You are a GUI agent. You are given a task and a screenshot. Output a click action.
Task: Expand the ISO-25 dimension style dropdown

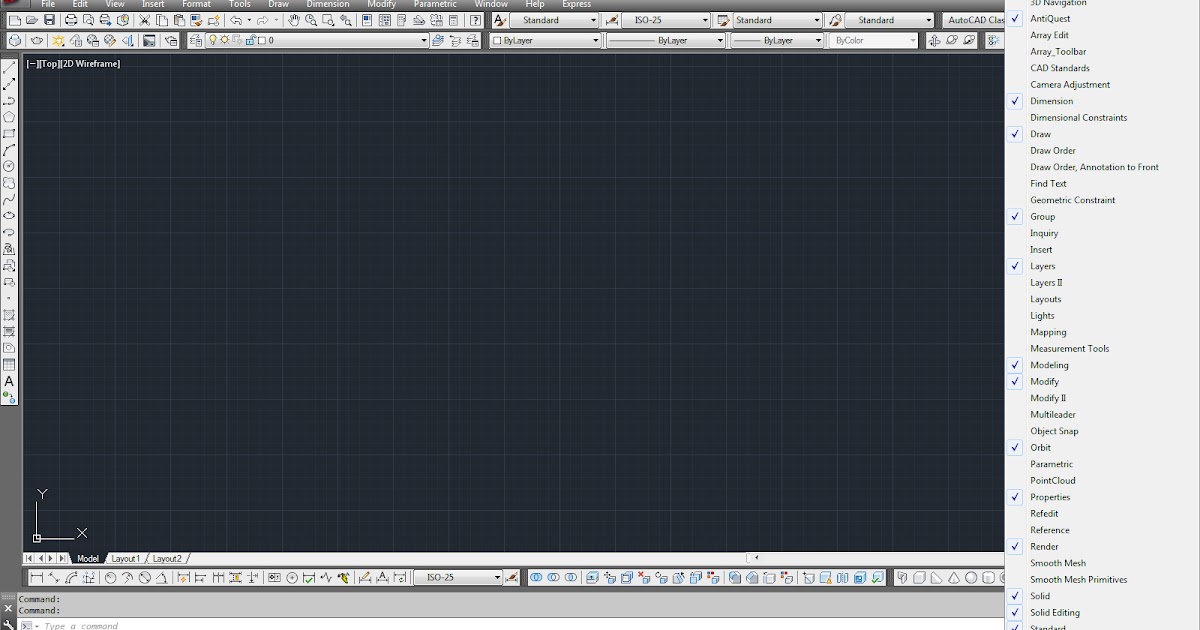(703, 18)
